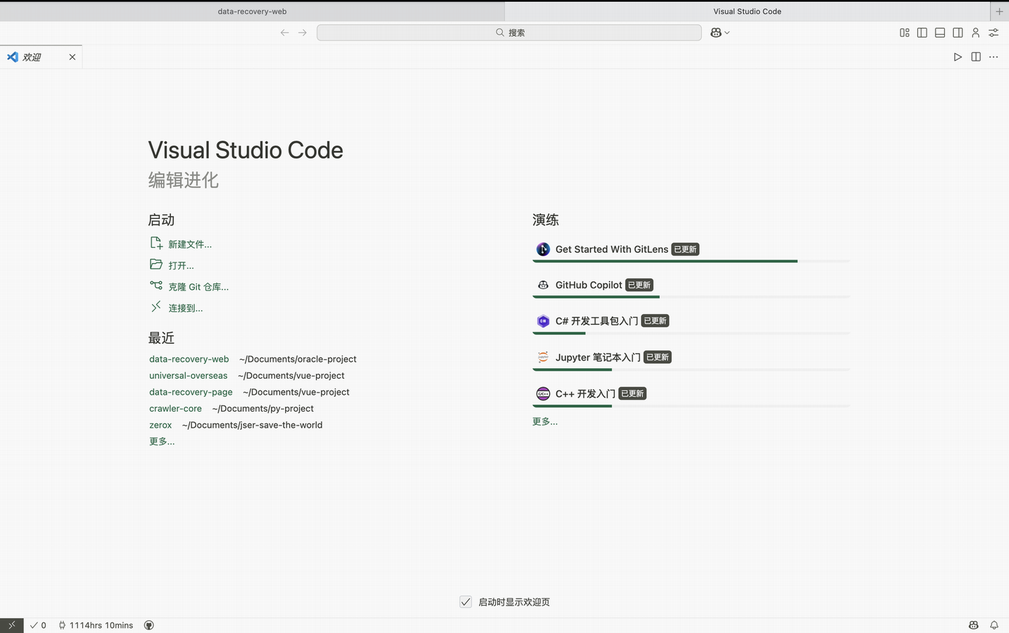Screen dimensions: 1009x633
Task: Toggle the secondary side bar
Action: pyautogui.click(x=958, y=33)
